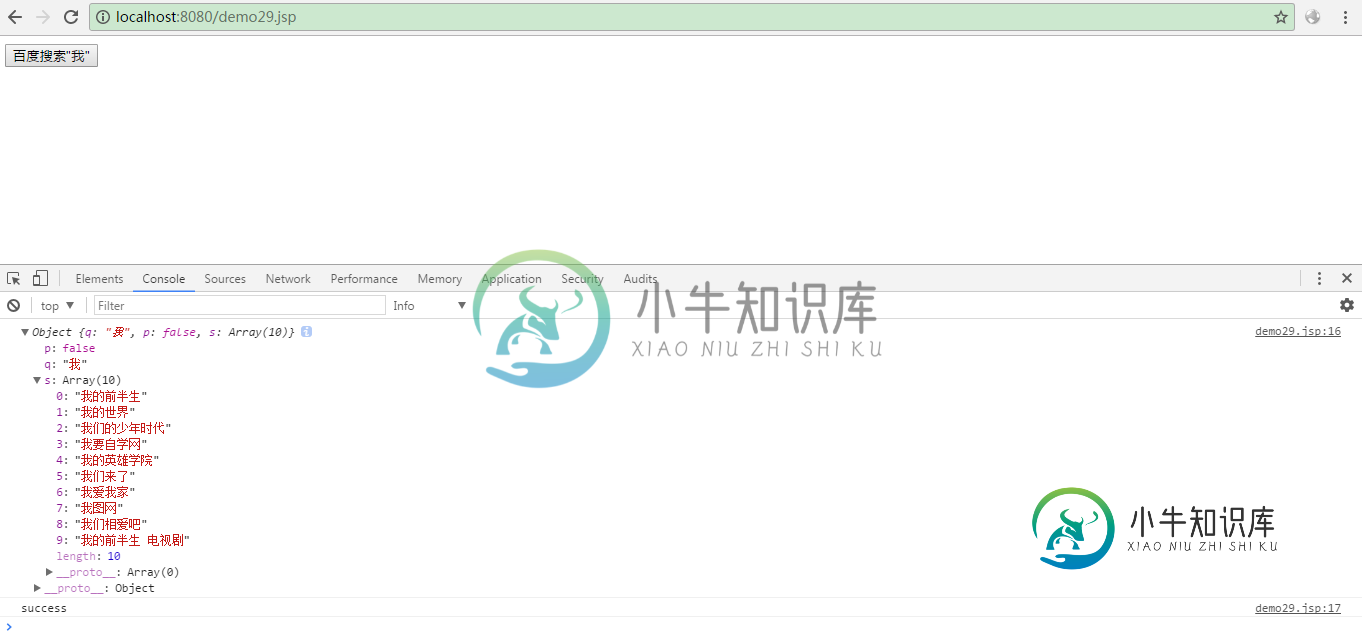
Task: Reload the page with refresh icon
Action: coord(71,17)
